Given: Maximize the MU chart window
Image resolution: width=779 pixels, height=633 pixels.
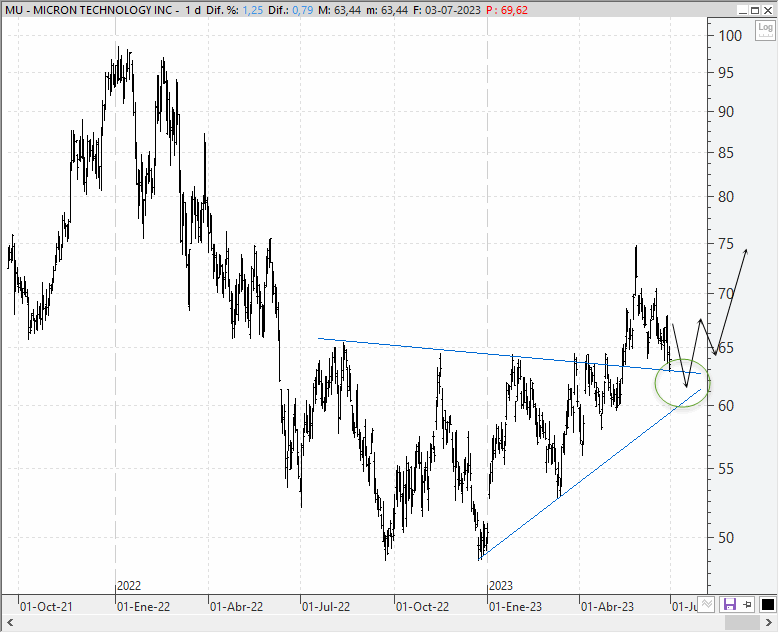Looking at the screenshot, I should pyautogui.click(x=755, y=10).
